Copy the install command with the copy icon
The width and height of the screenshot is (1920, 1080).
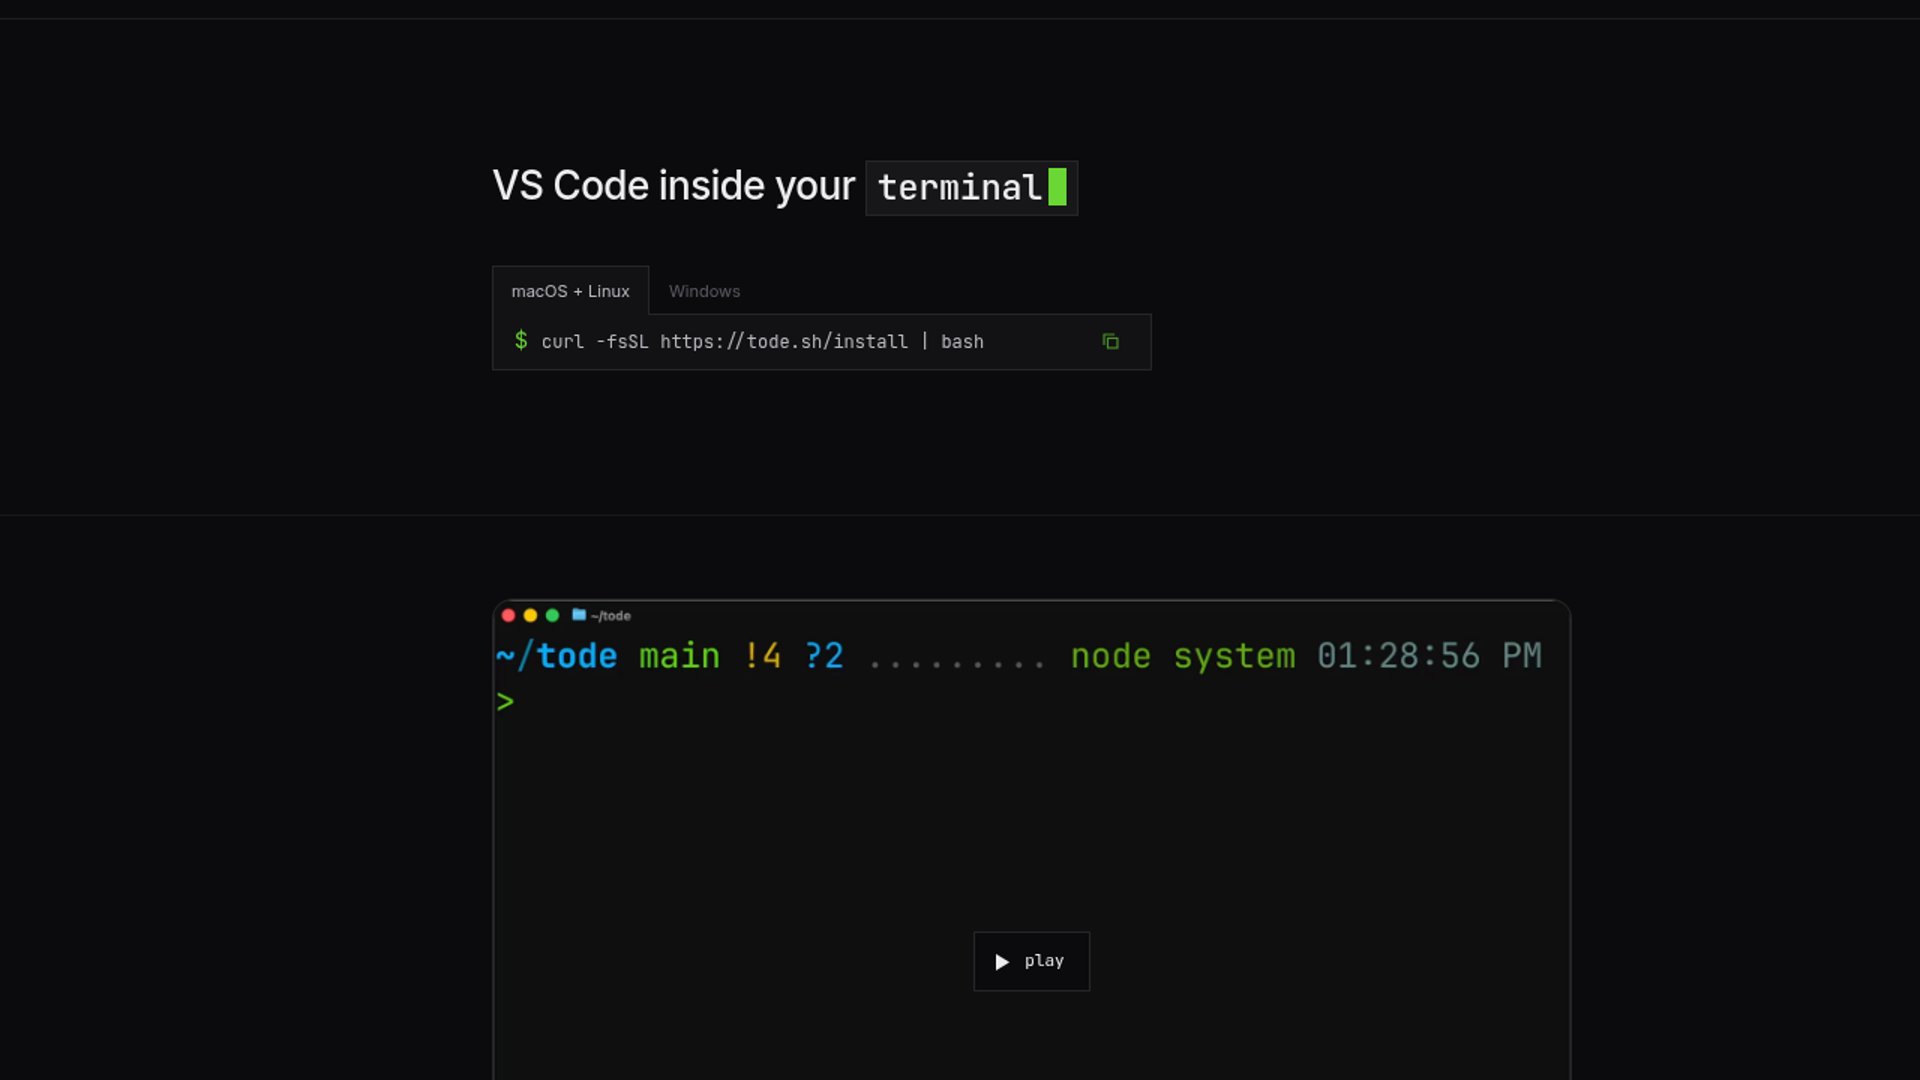tap(1110, 342)
